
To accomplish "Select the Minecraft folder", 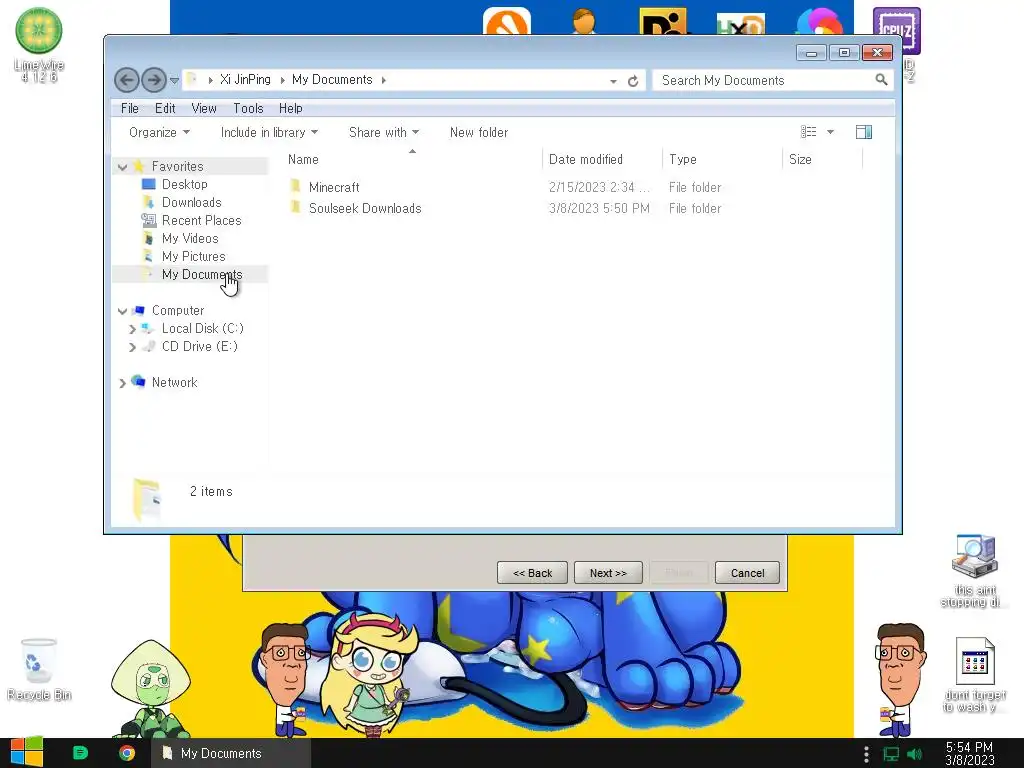I will click(x=334, y=187).
